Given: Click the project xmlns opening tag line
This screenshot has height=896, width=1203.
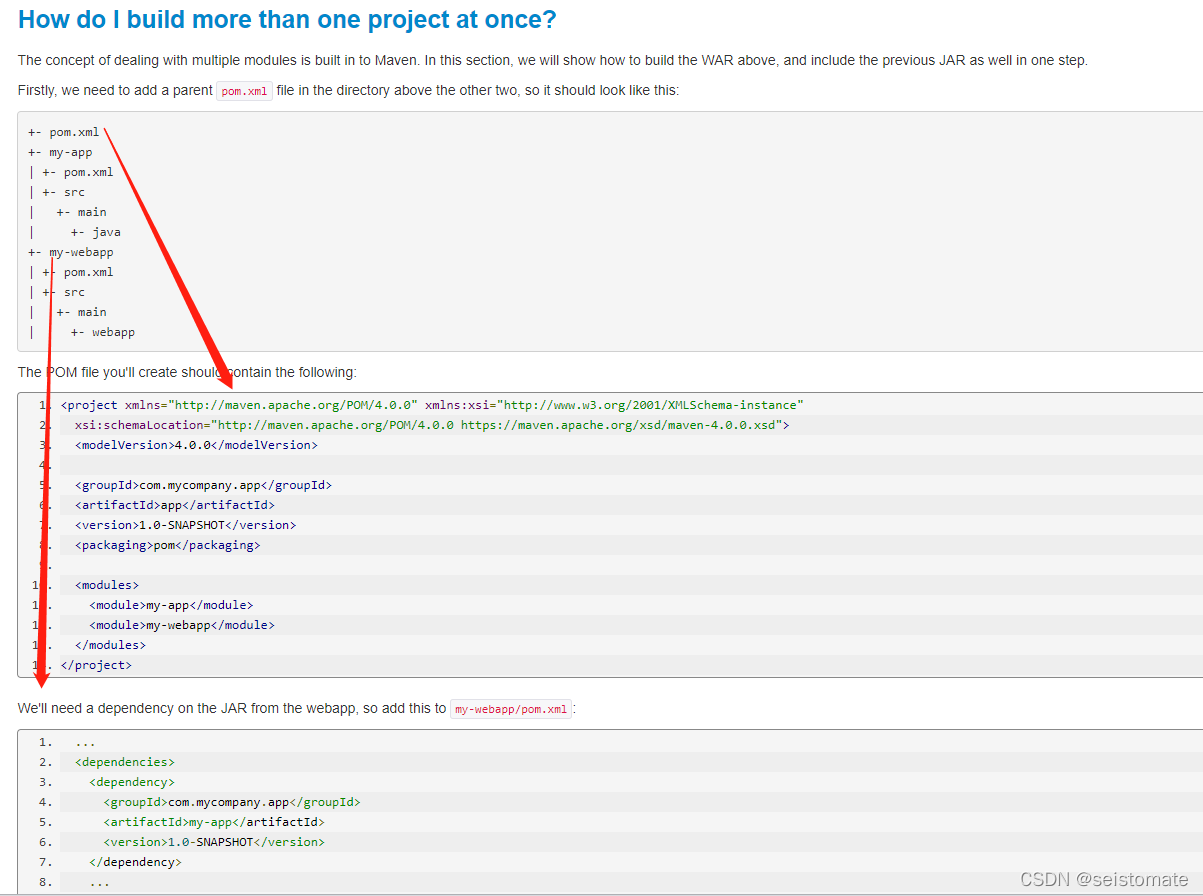Looking at the screenshot, I should [432, 405].
